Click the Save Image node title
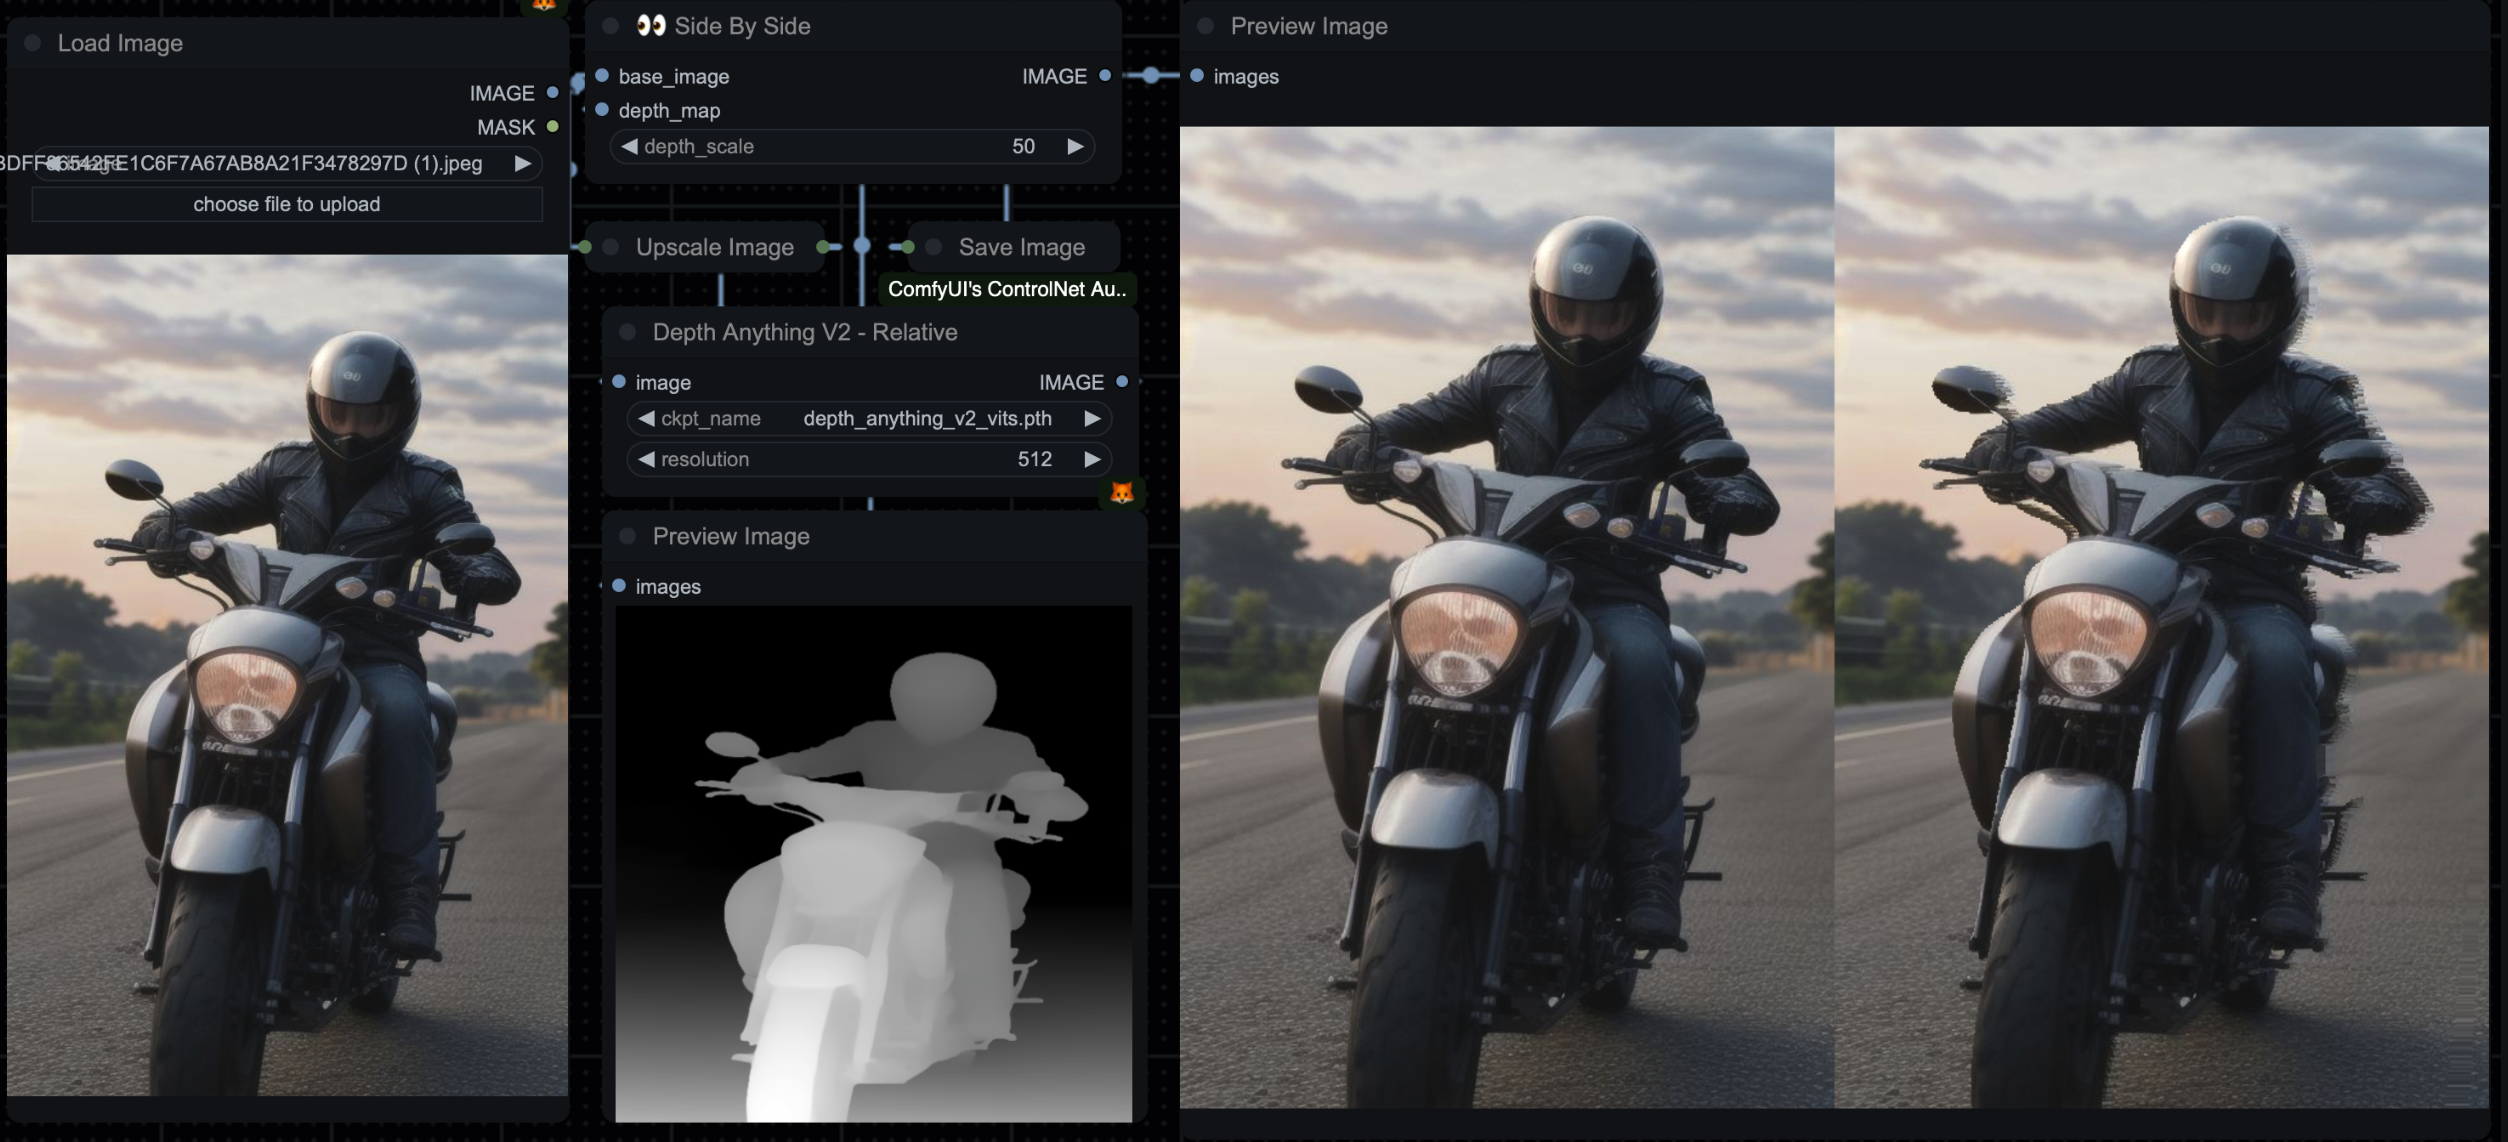The image size is (2508, 1142). [1021, 247]
